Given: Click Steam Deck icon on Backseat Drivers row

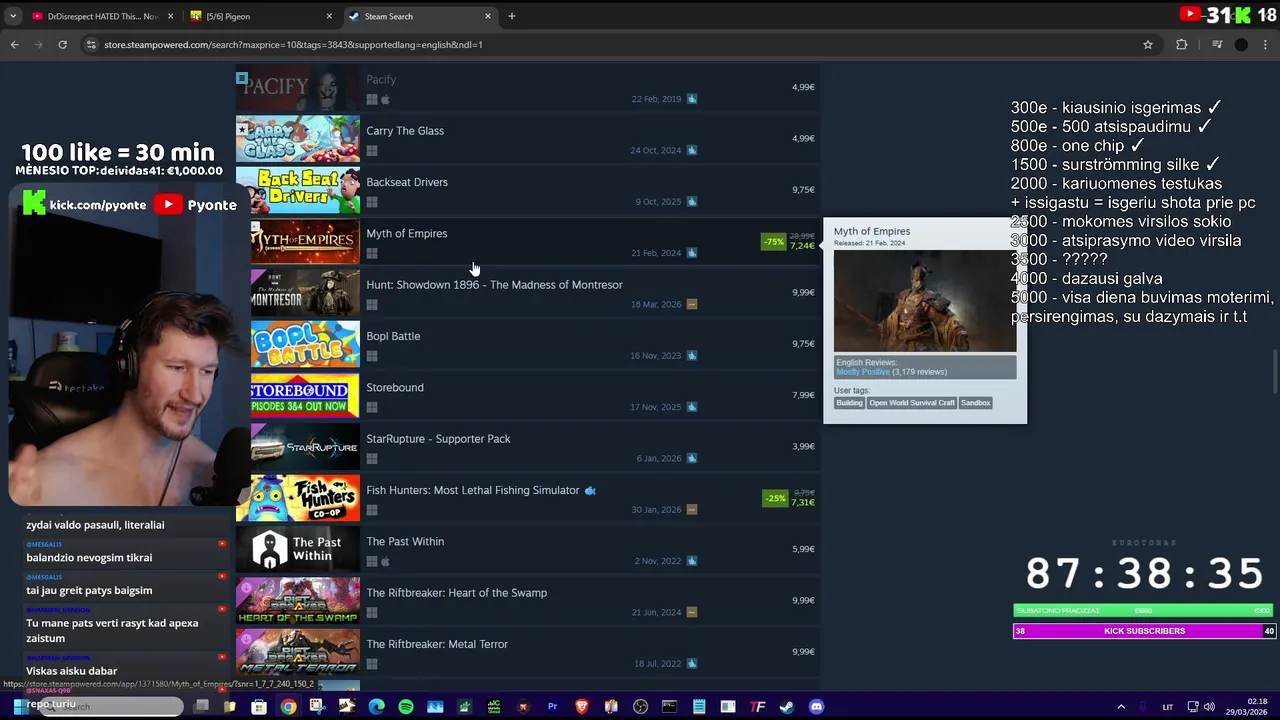Looking at the screenshot, I should (691, 202).
